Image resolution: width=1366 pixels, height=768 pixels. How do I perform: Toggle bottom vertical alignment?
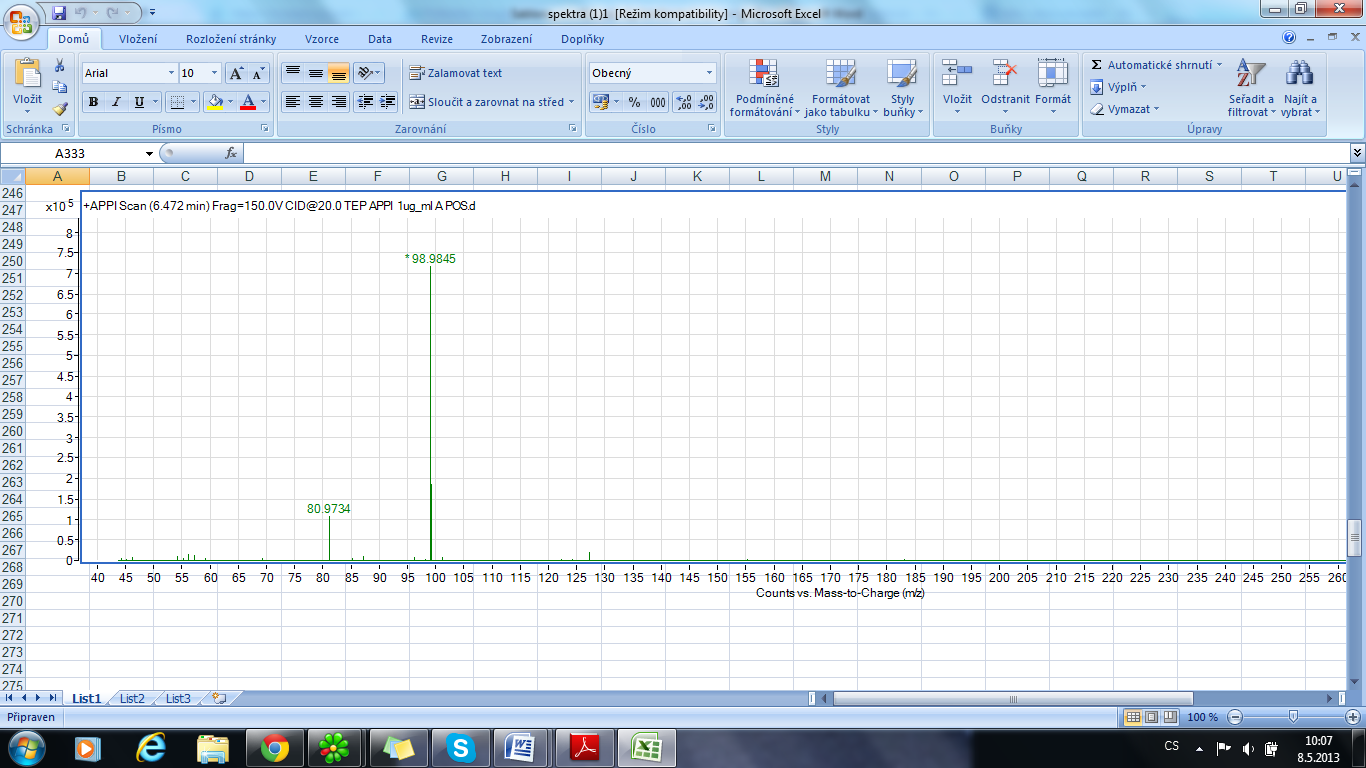(x=338, y=73)
